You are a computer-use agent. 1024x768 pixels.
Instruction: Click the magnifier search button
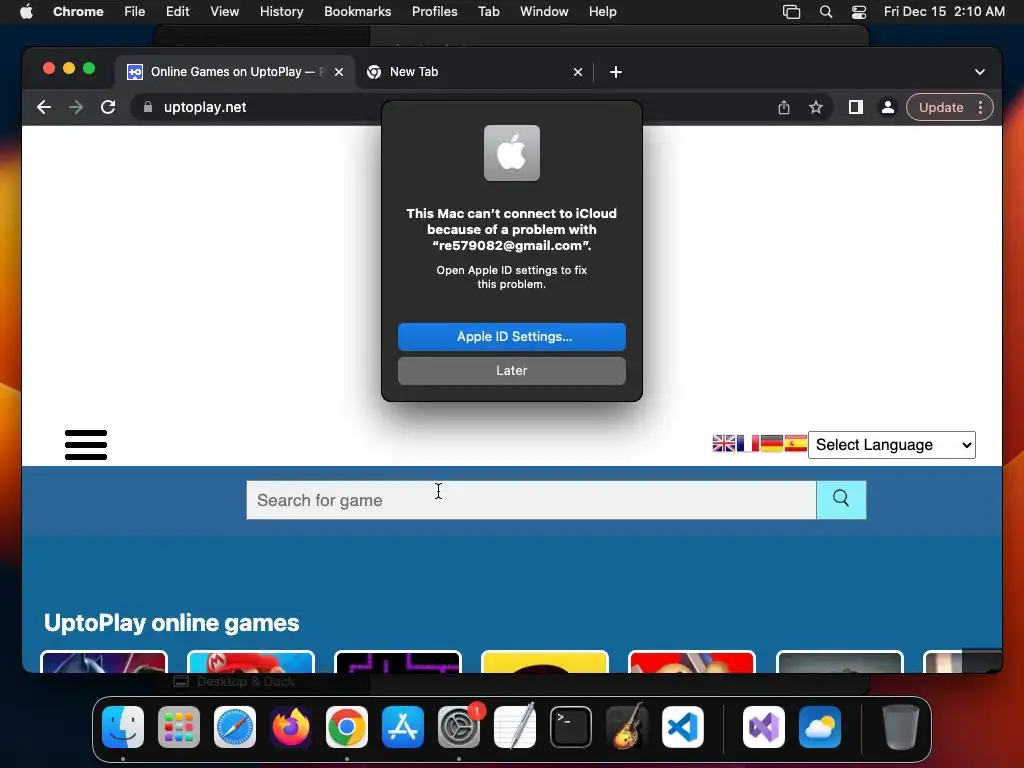[841, 500]
